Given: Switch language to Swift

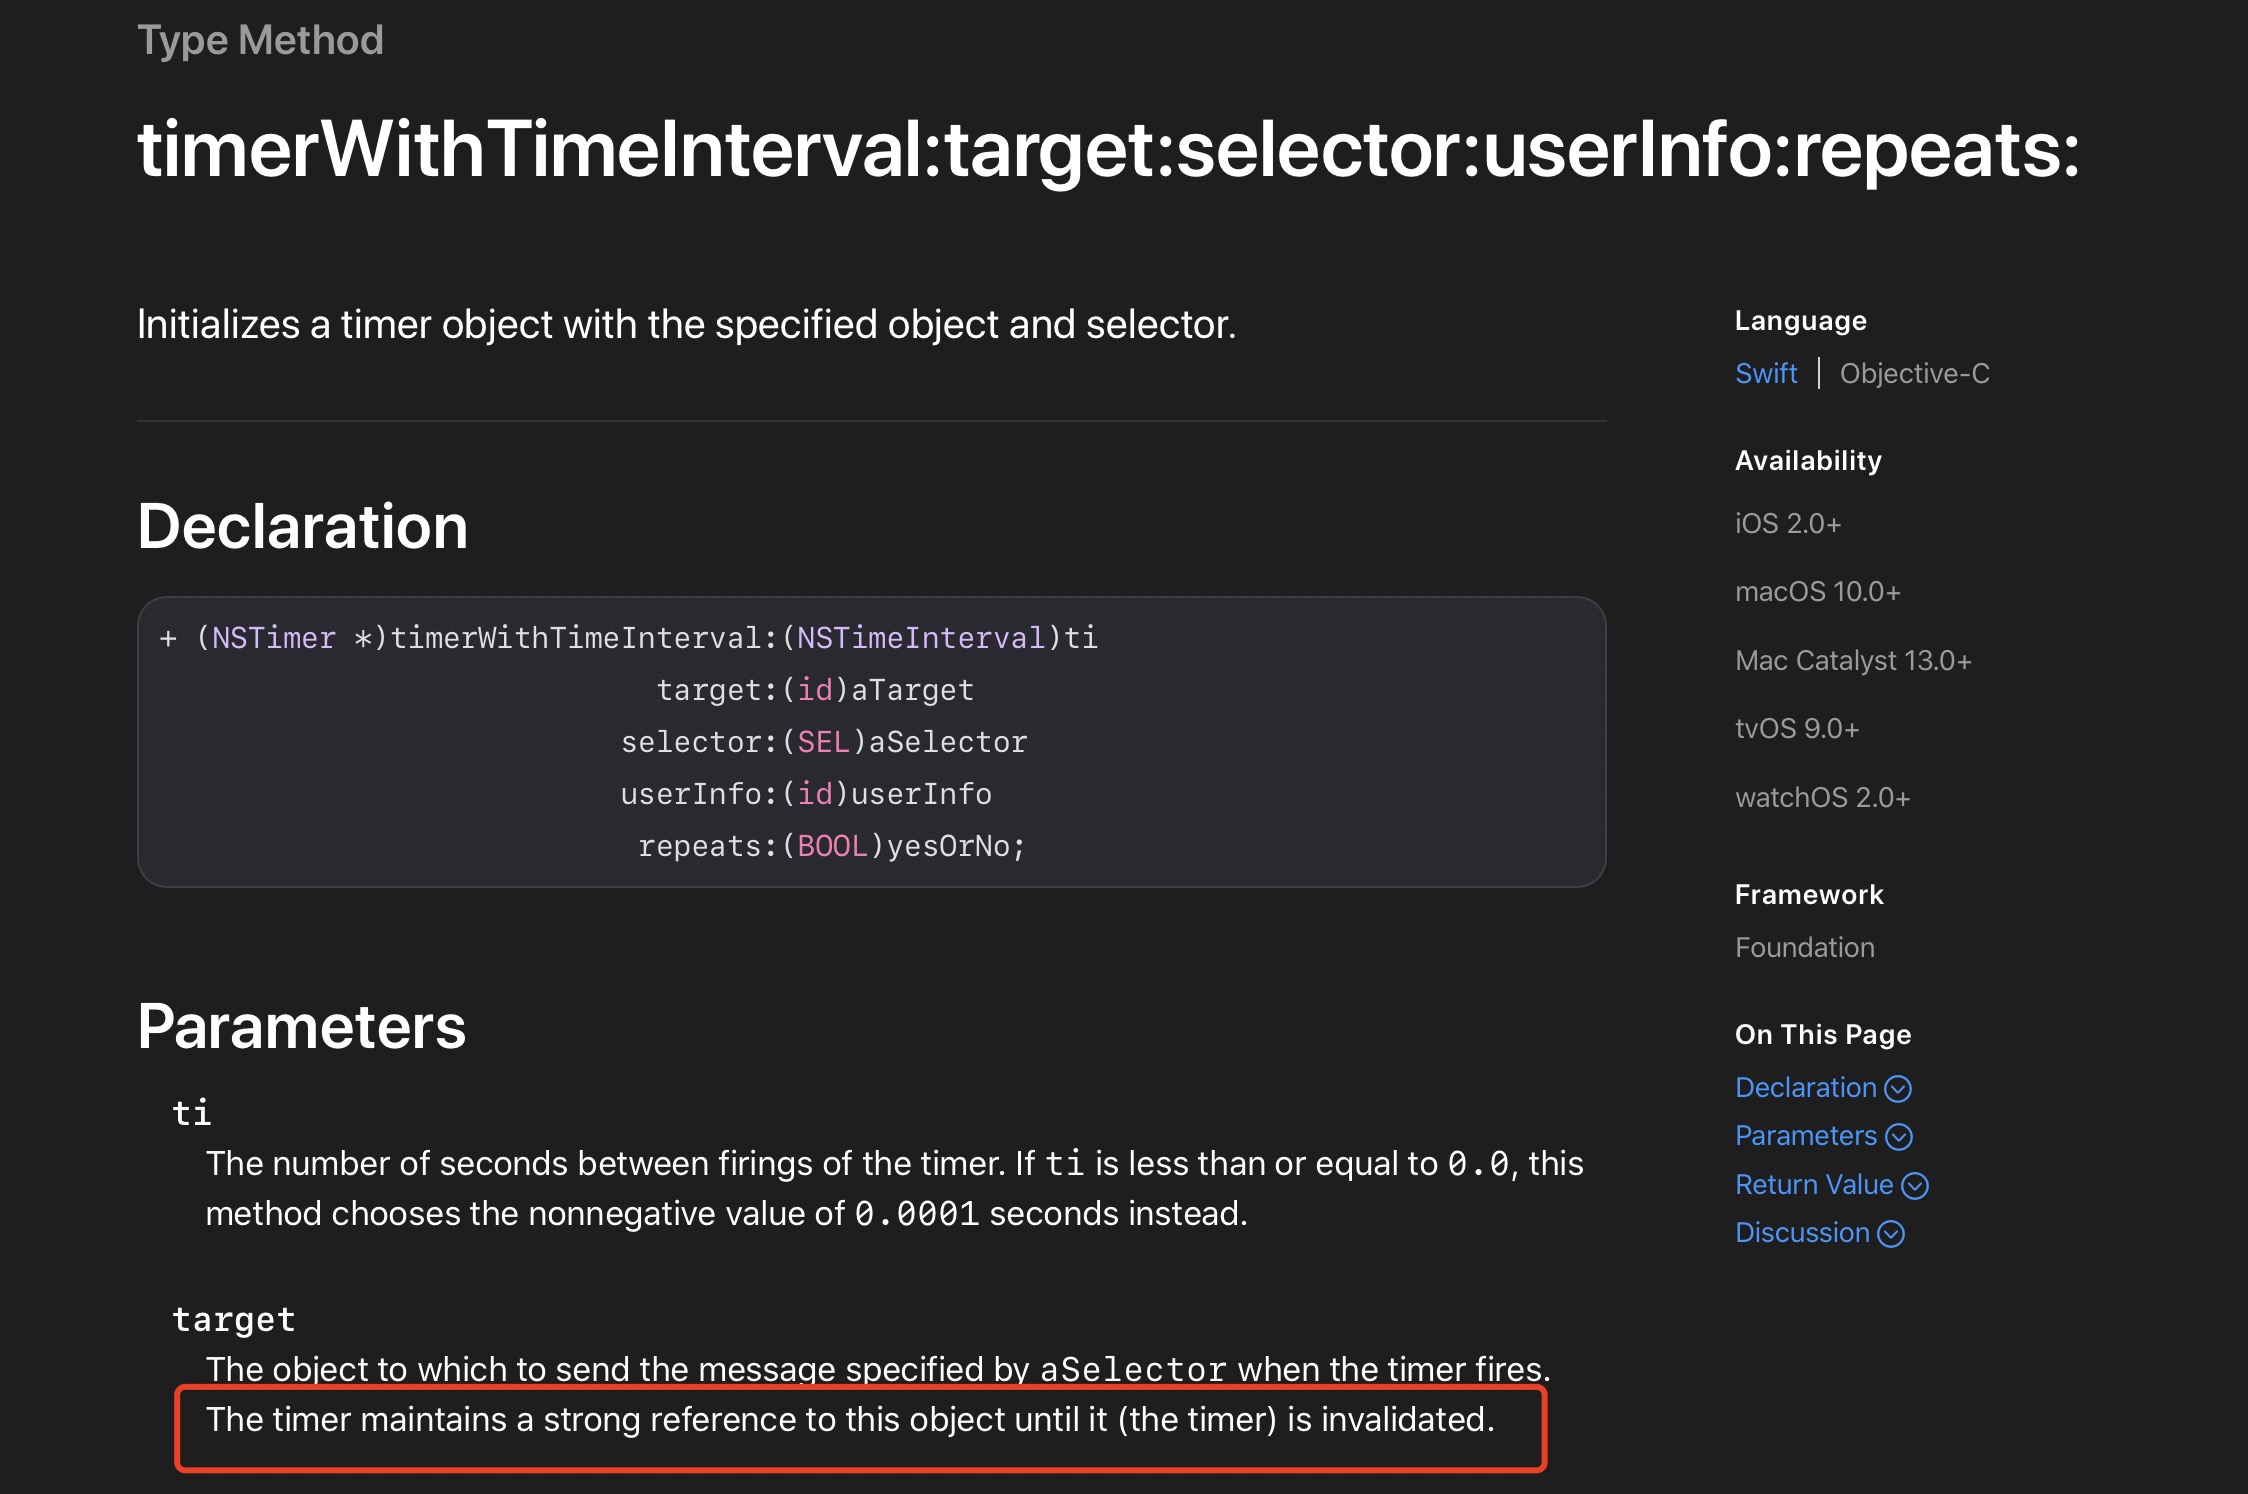Looking at the screenshot, I should (1765, 373).
